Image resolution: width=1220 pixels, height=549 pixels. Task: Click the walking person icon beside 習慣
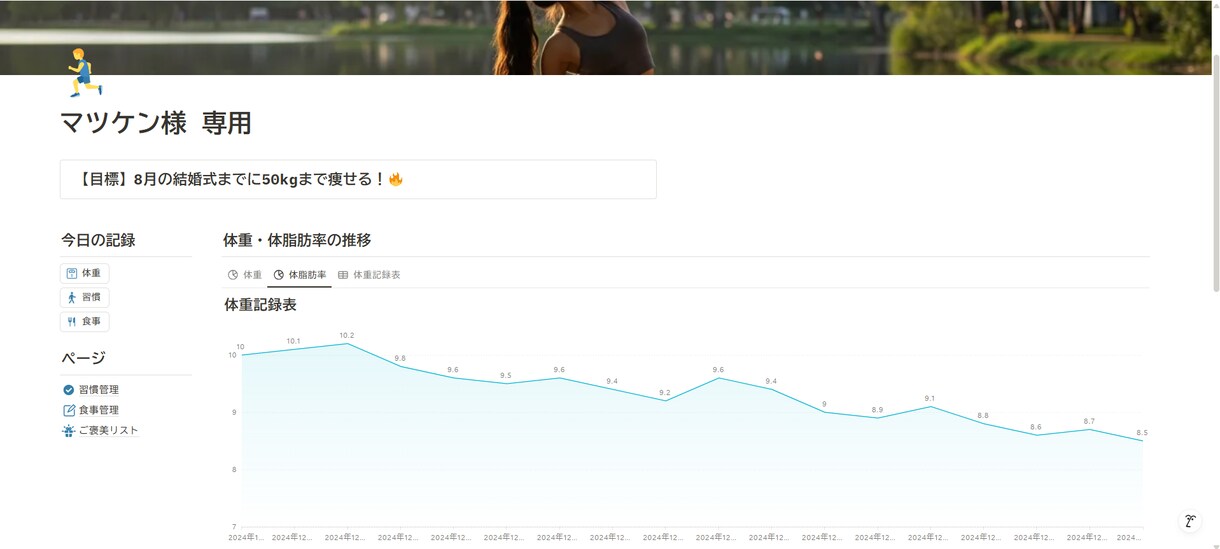click(x=72, y=297)
